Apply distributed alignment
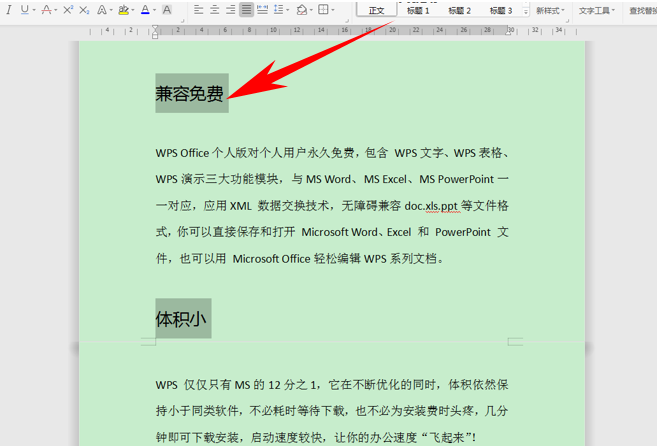 262,10
